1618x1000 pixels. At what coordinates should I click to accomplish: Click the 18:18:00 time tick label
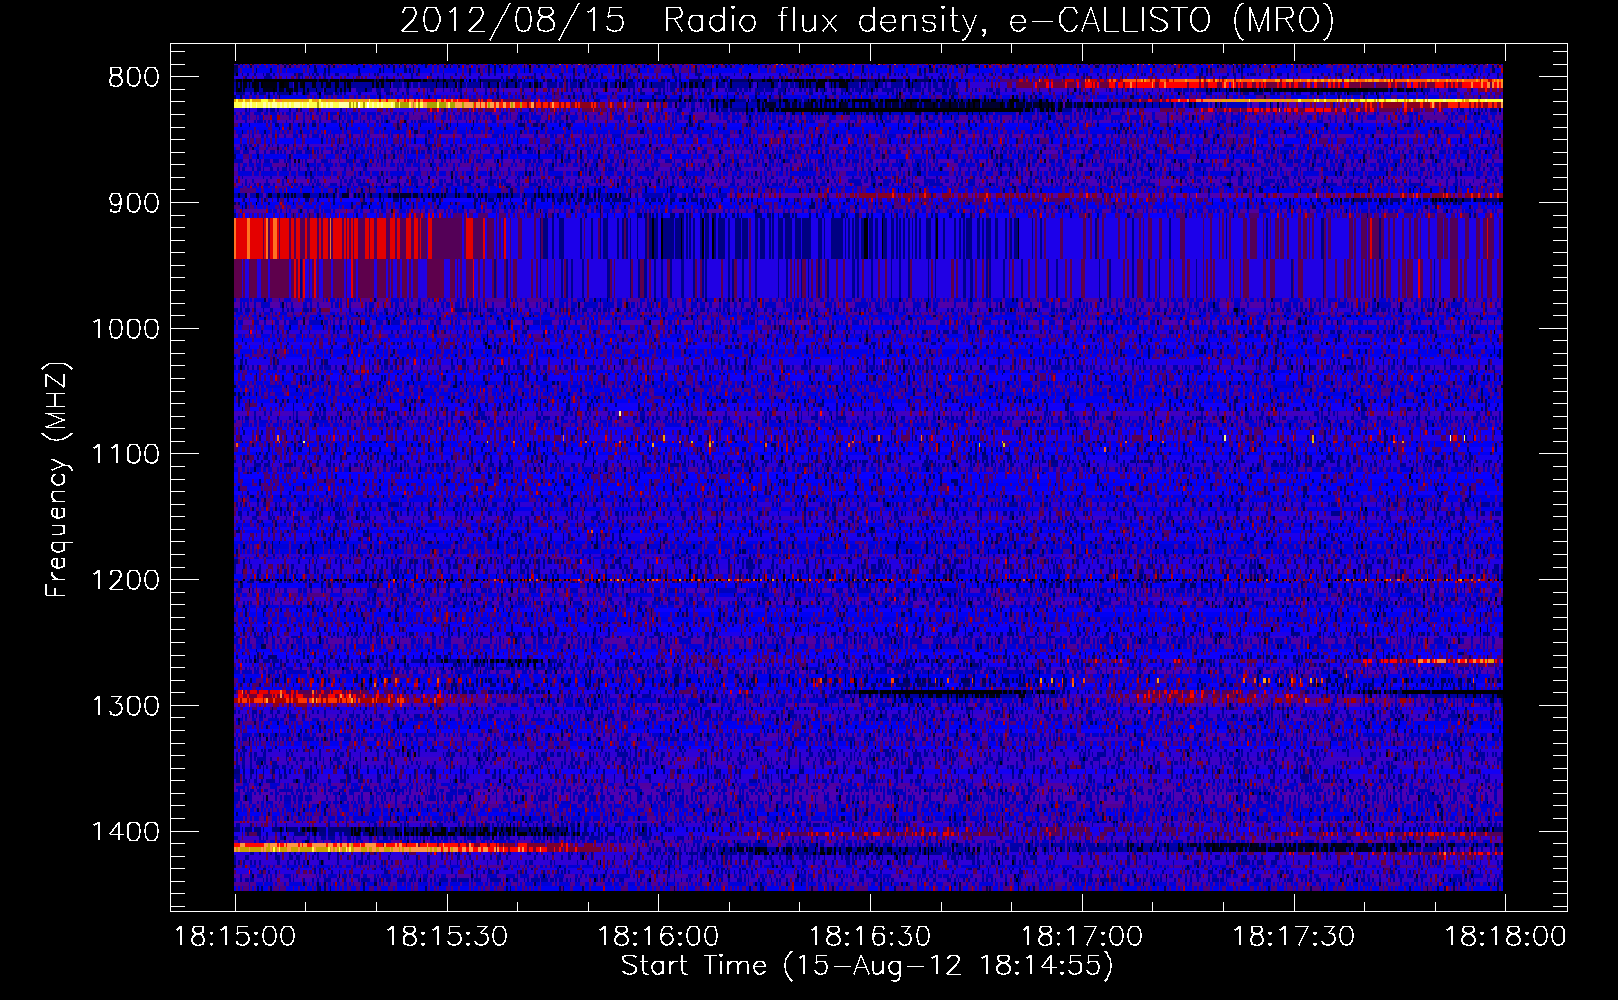(x=1505, y=937)
